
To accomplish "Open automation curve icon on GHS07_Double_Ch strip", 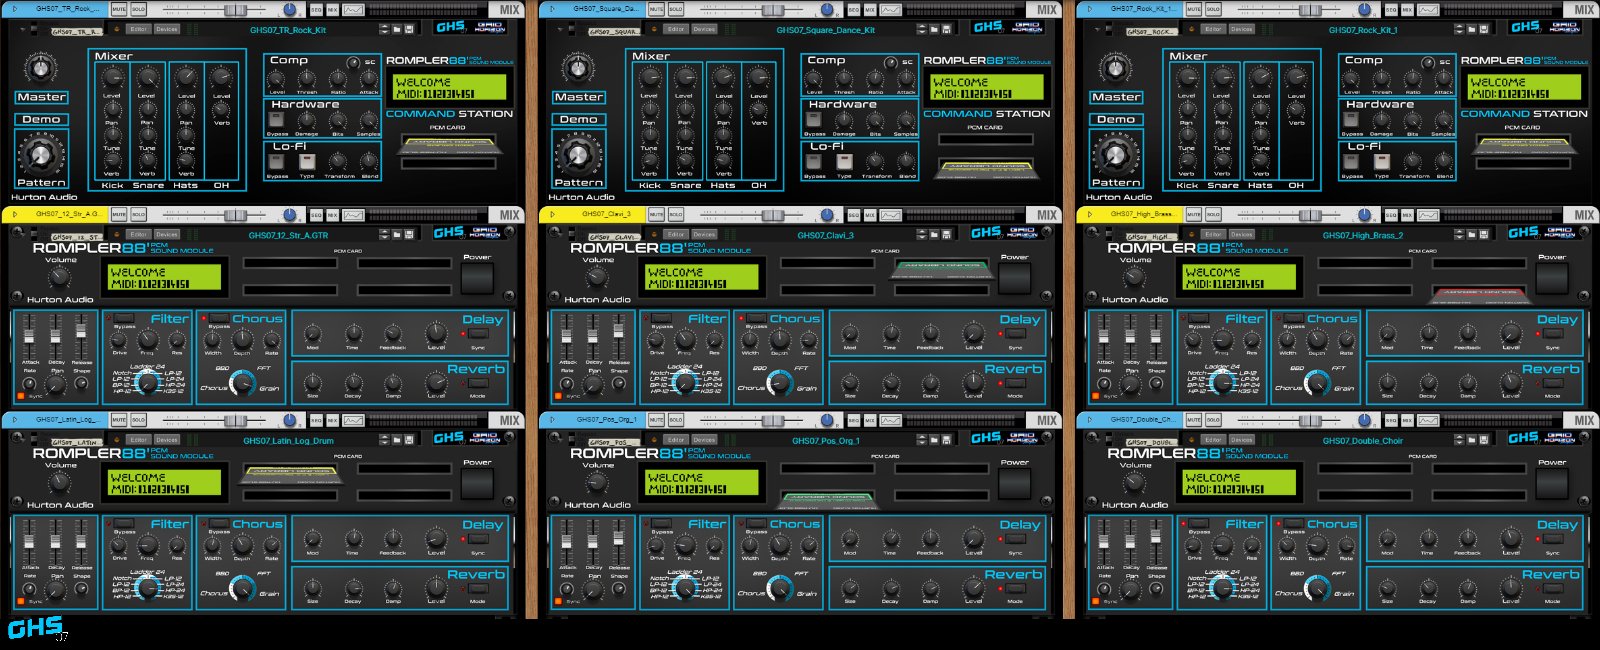I will tap(1428, 420).
